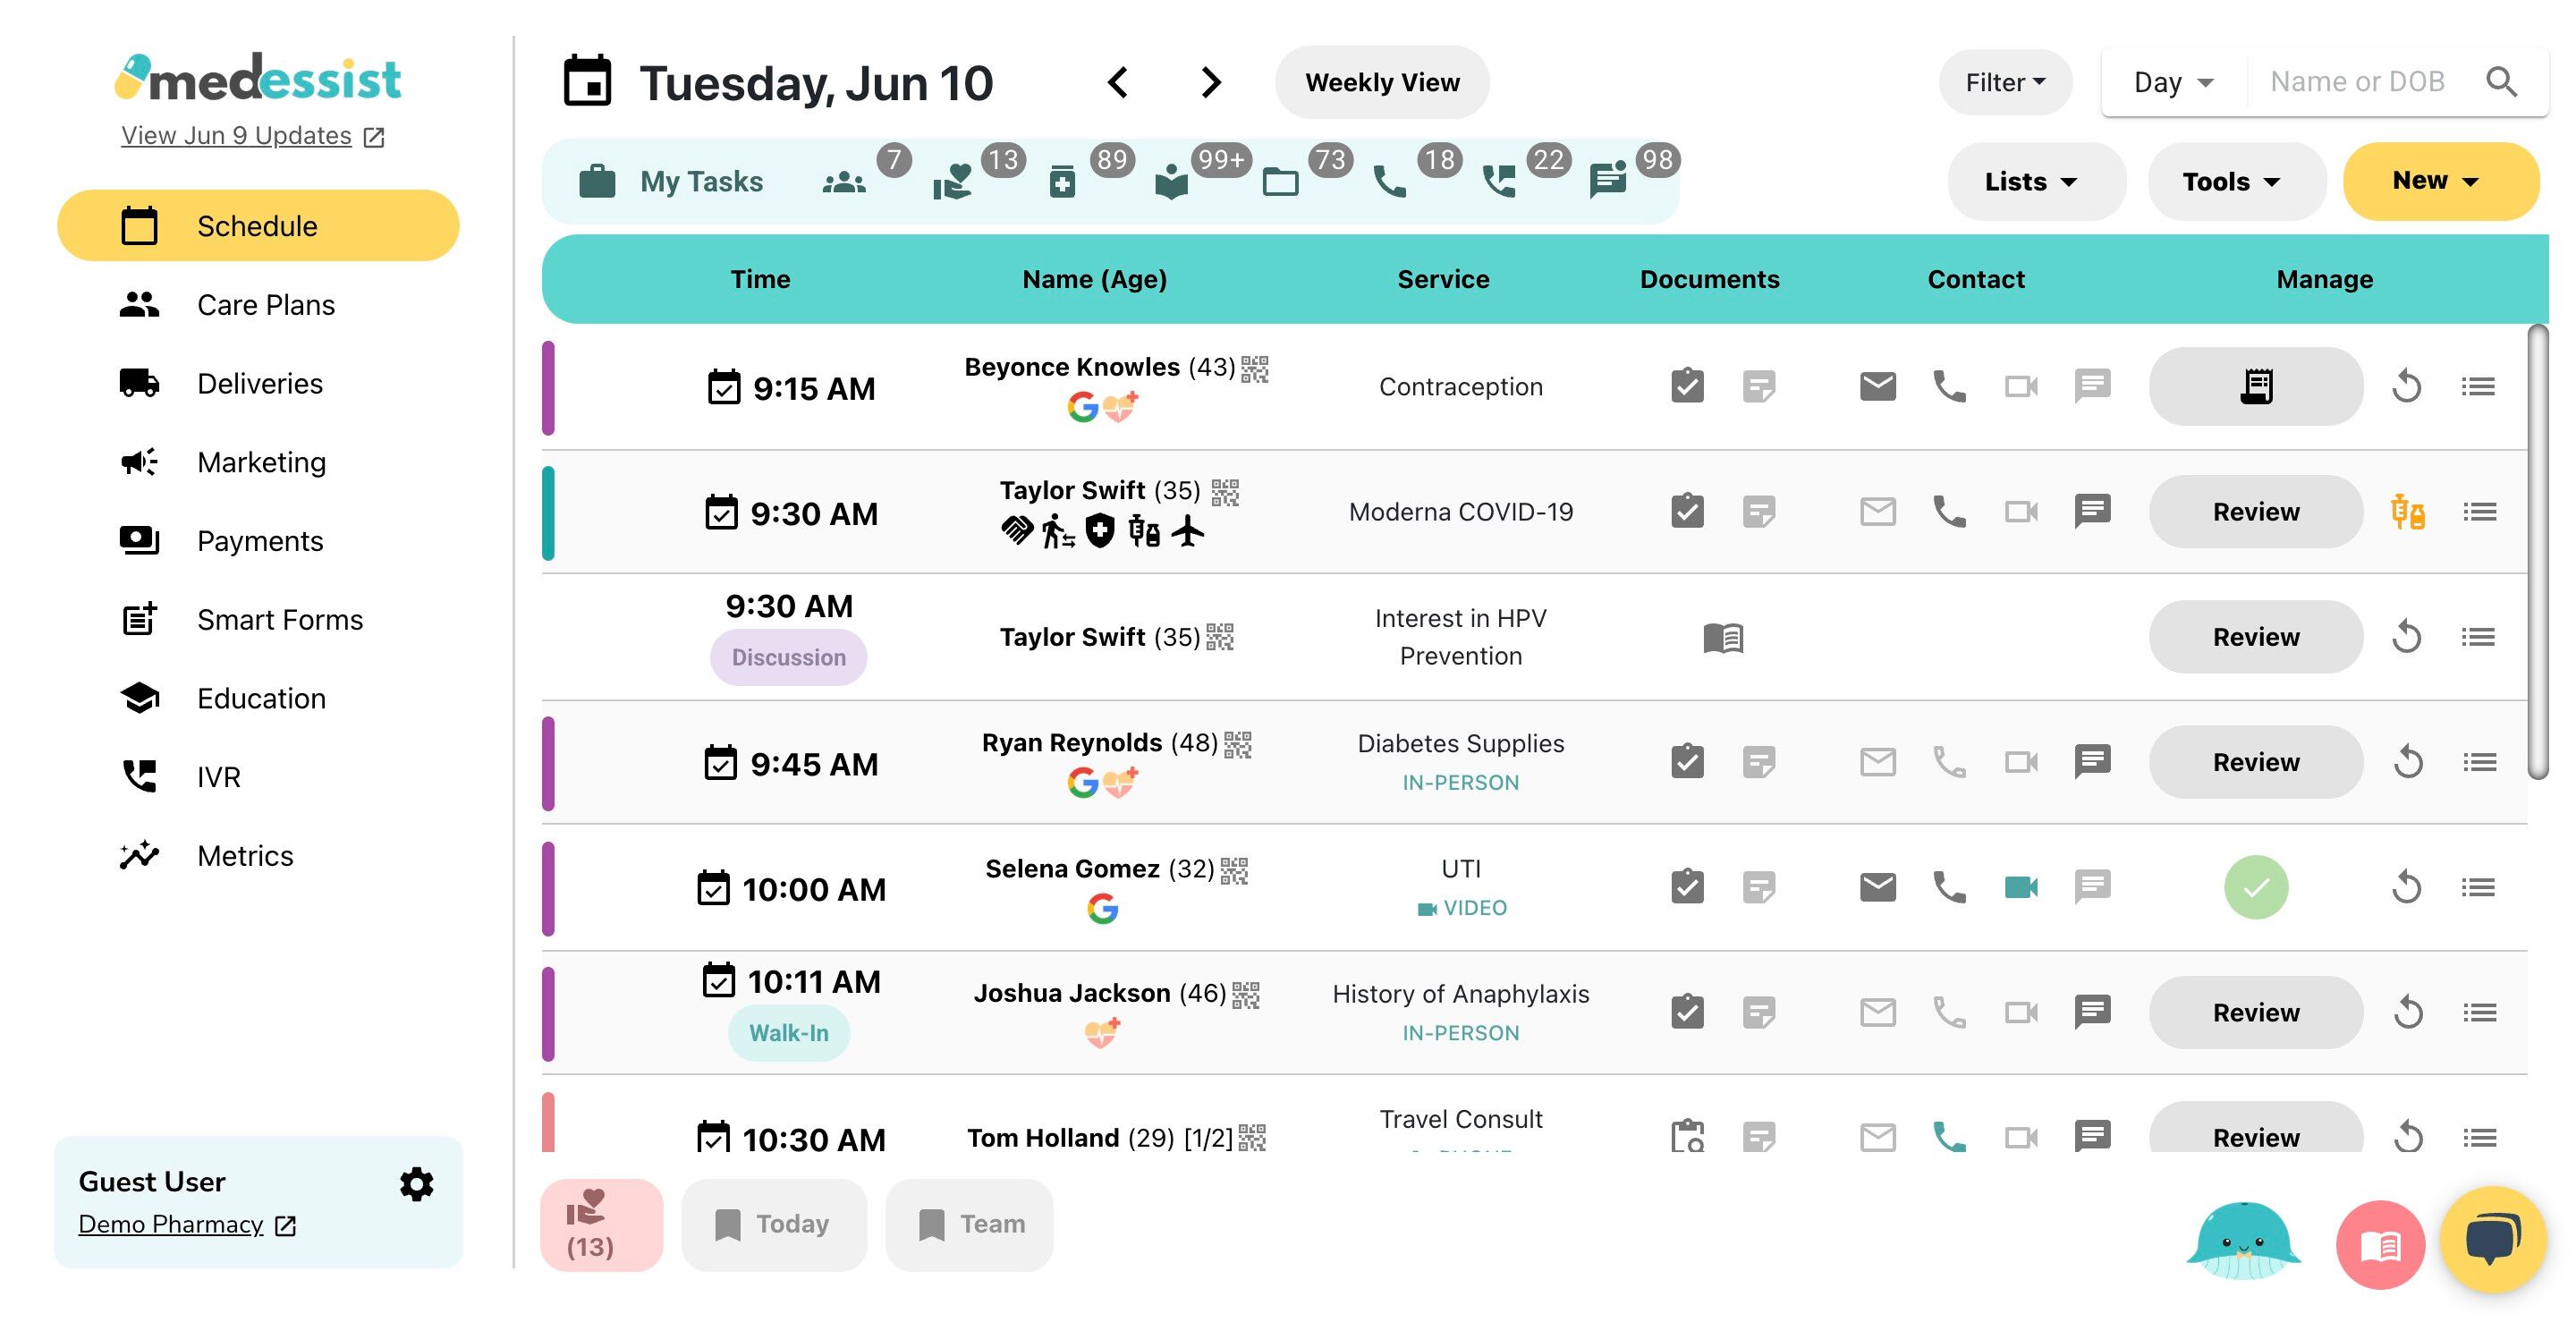Switch to Weekly View
This screenshot has width=2576, height=1322.
1381,82
